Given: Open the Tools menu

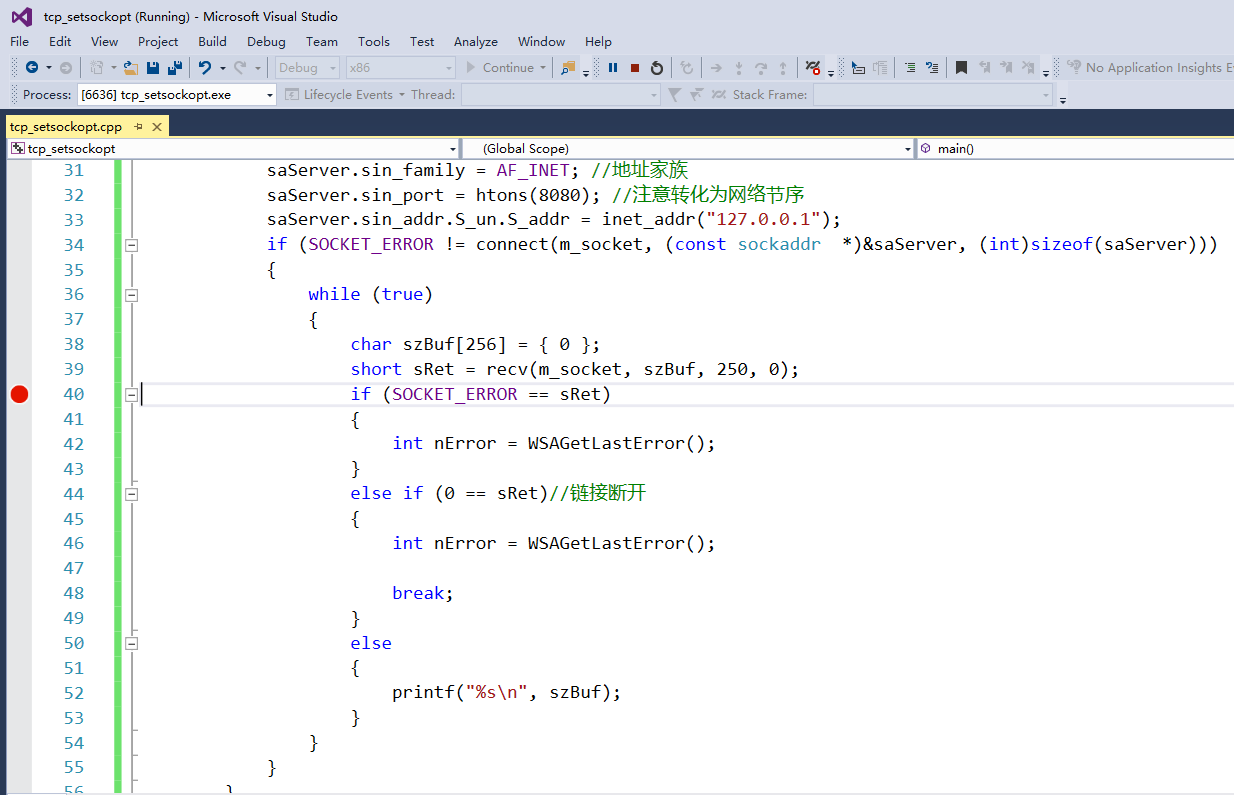Looking at the screenshot, I should tap(374, 41).
